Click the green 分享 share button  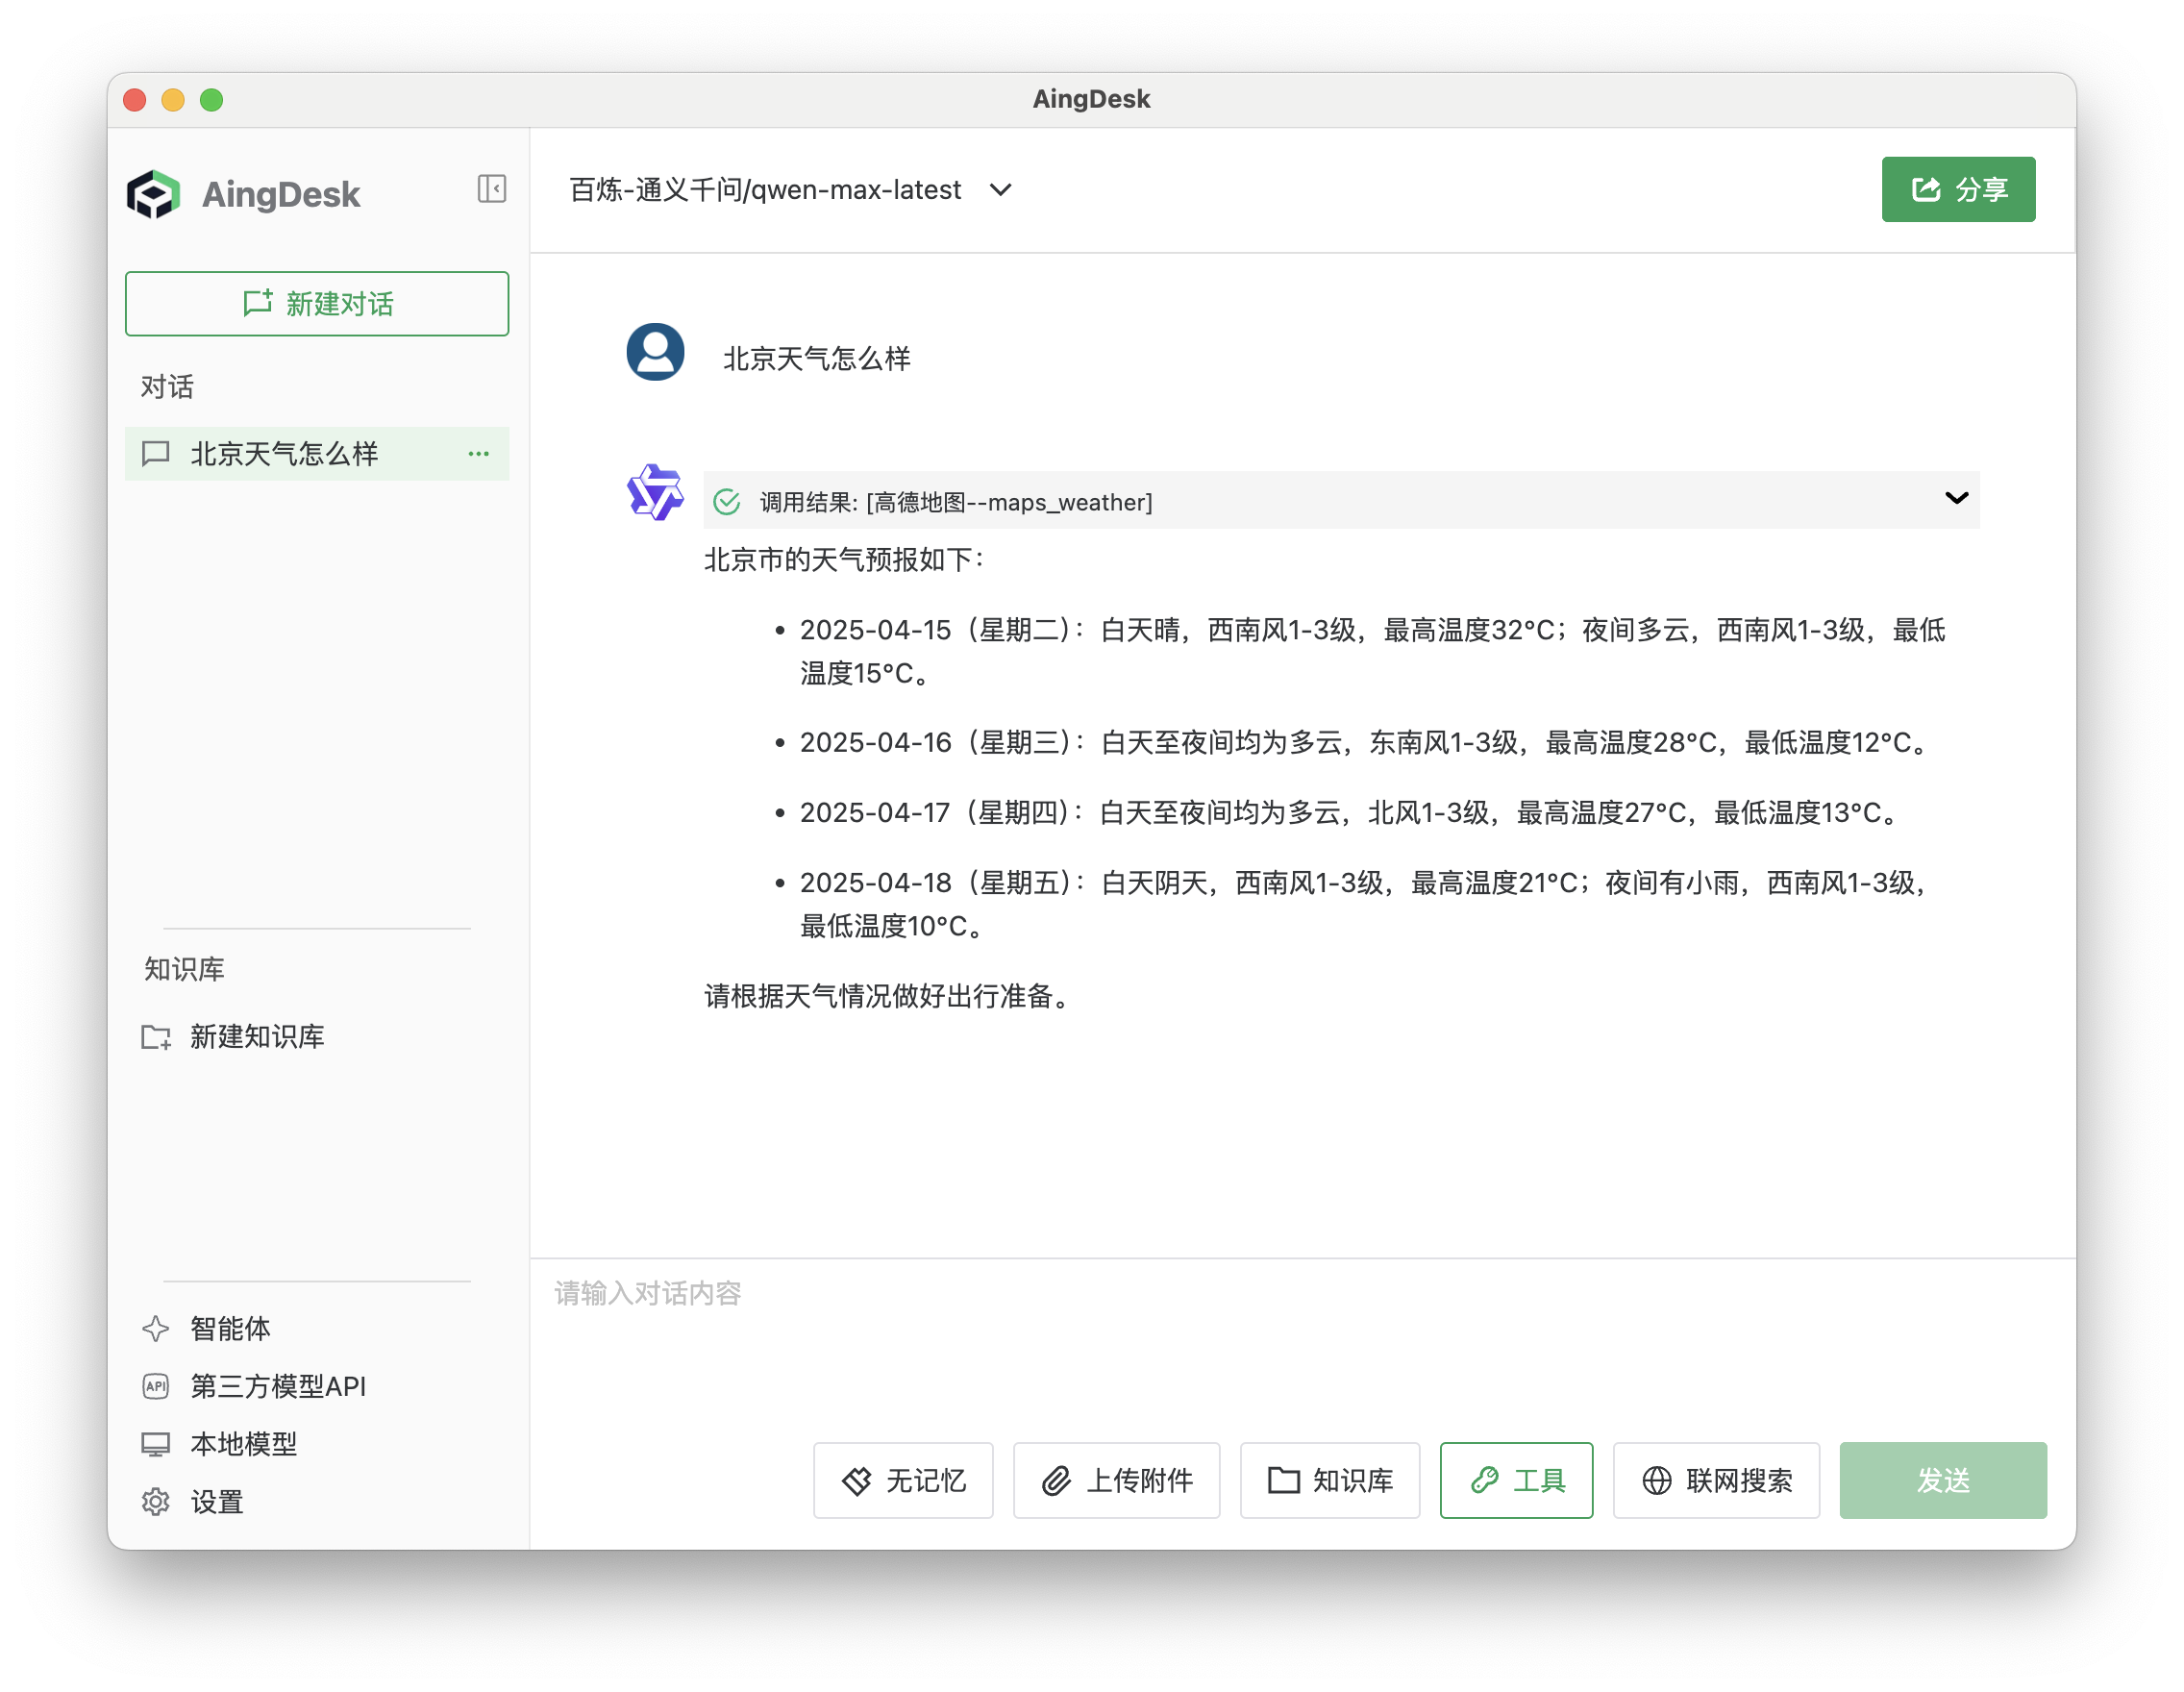[1958, 190]
